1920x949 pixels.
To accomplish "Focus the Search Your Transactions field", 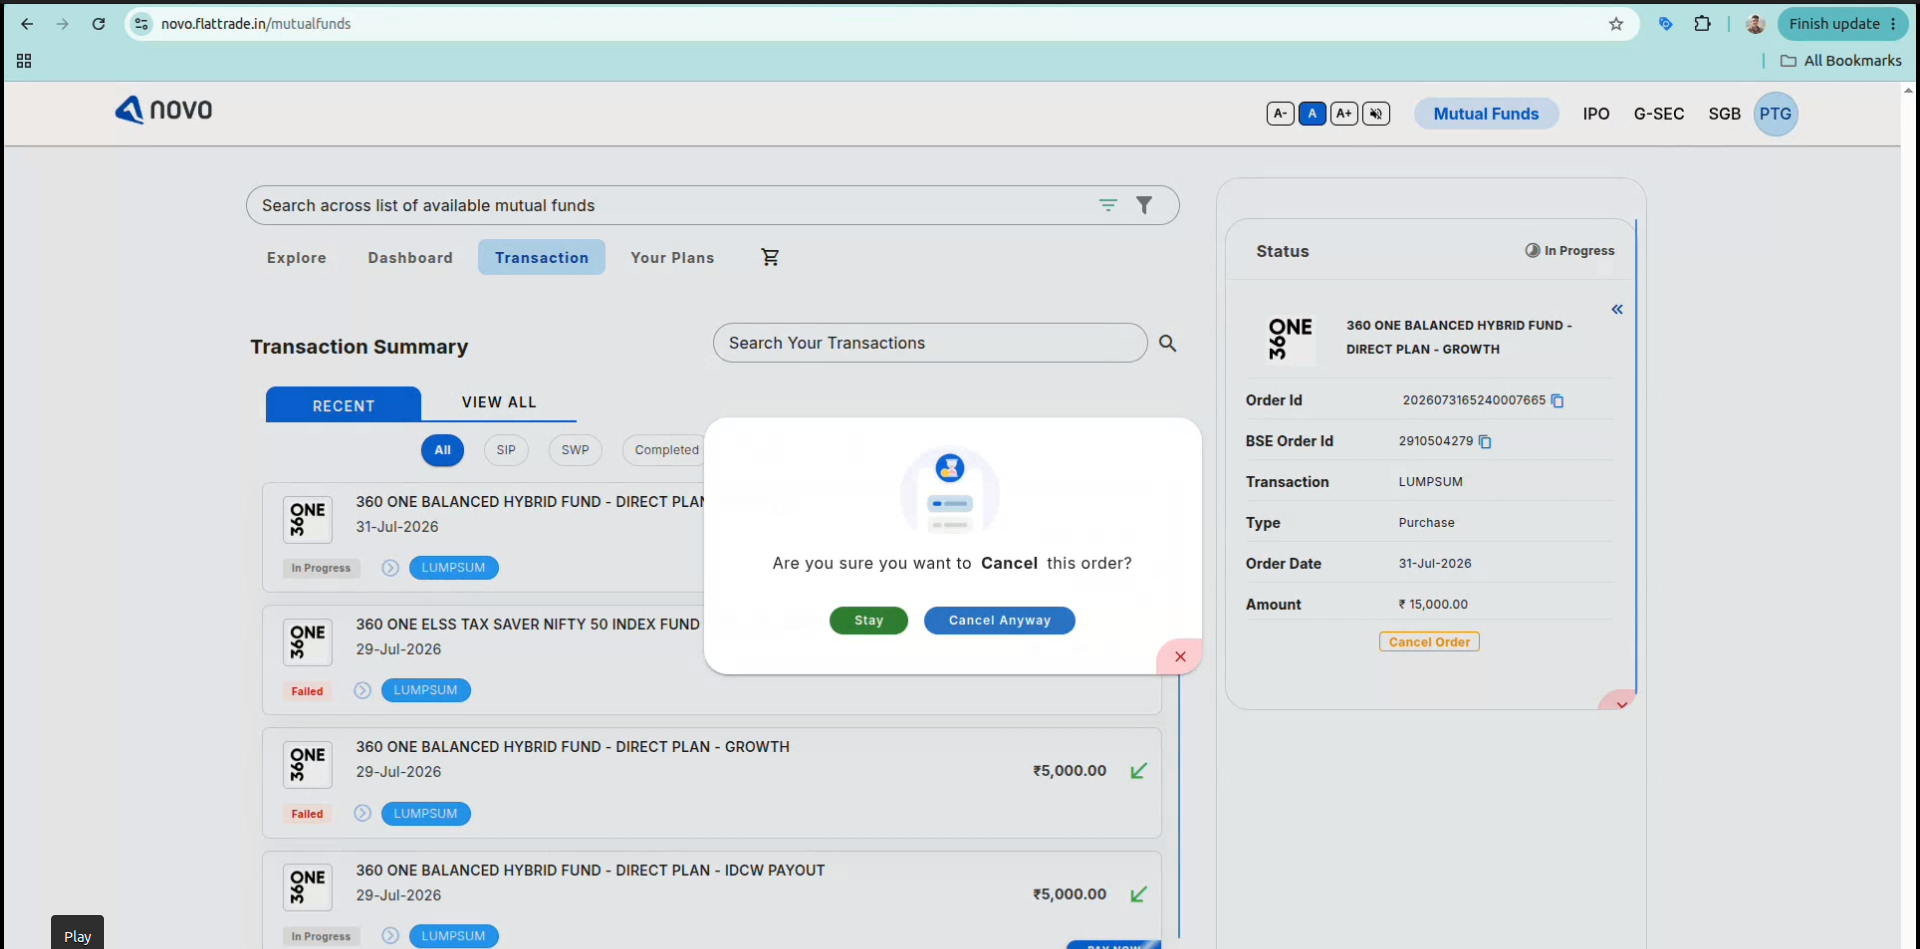I will click(x=930, y=343).
